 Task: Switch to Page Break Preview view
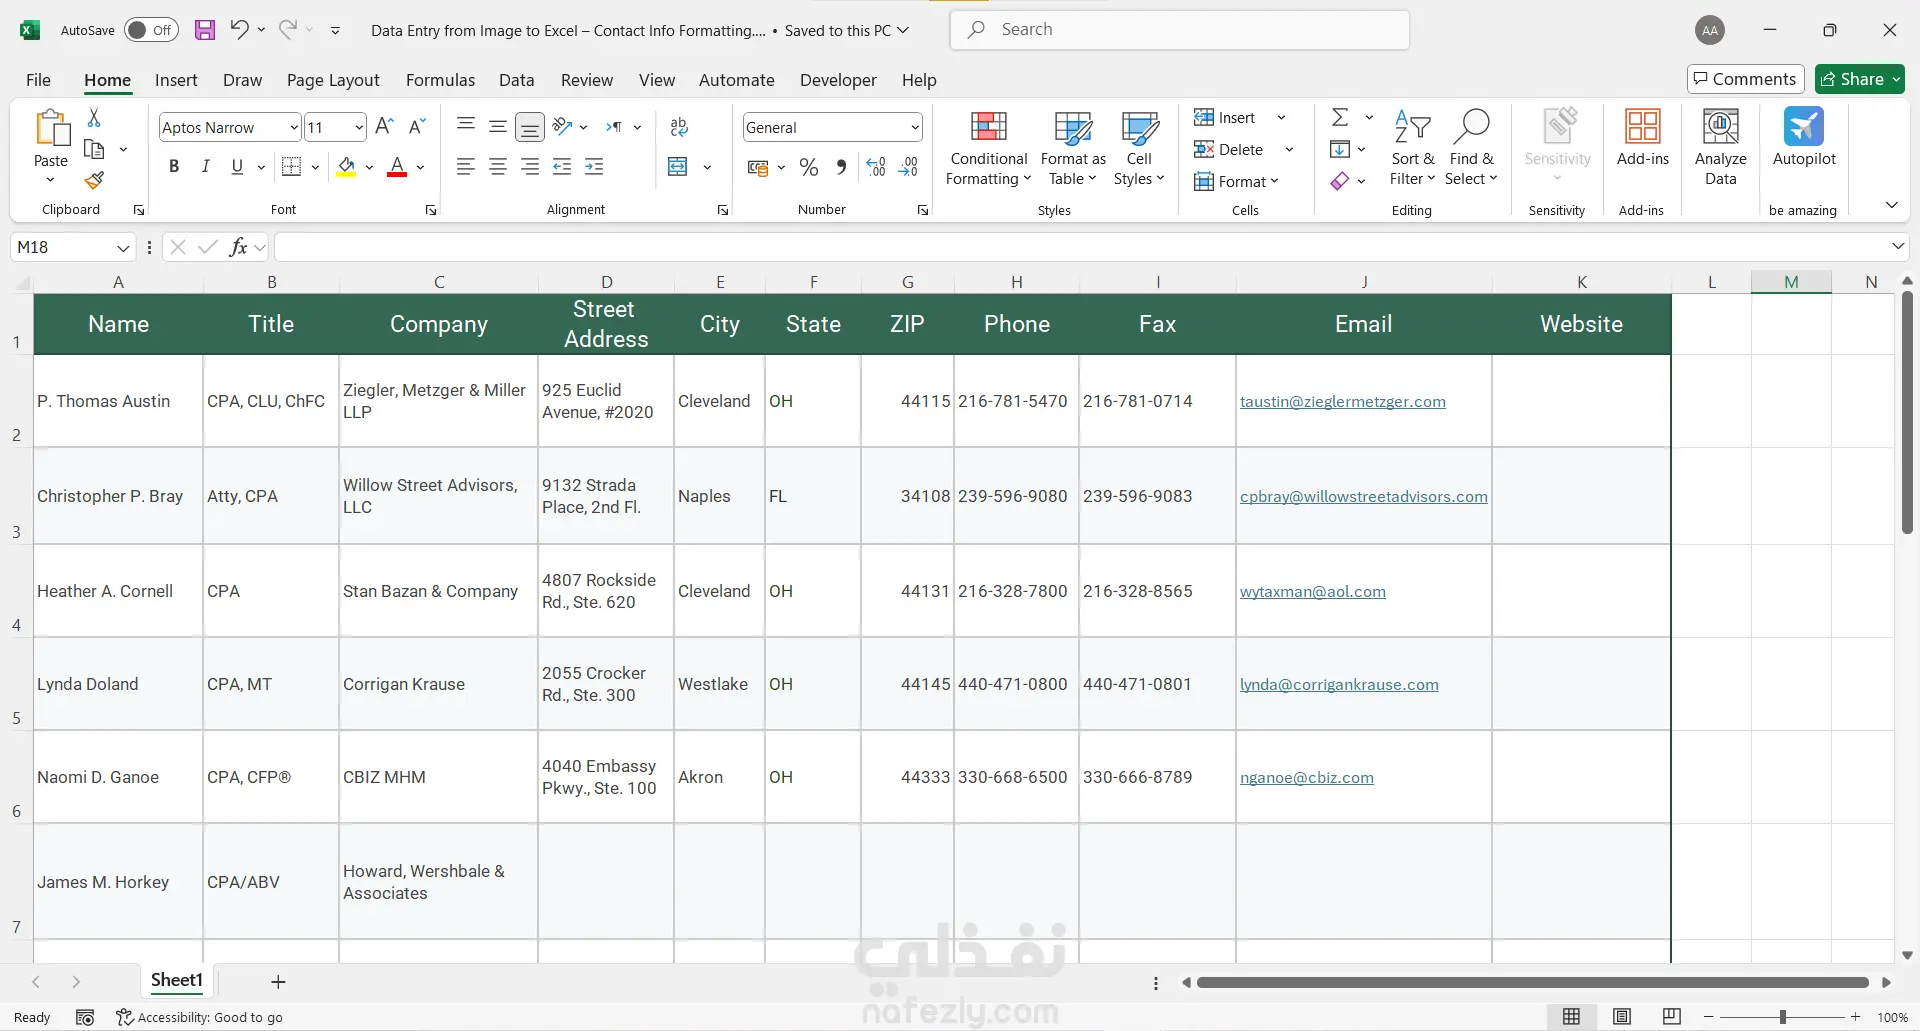pyautogui.click(x=1671, y=1017)
